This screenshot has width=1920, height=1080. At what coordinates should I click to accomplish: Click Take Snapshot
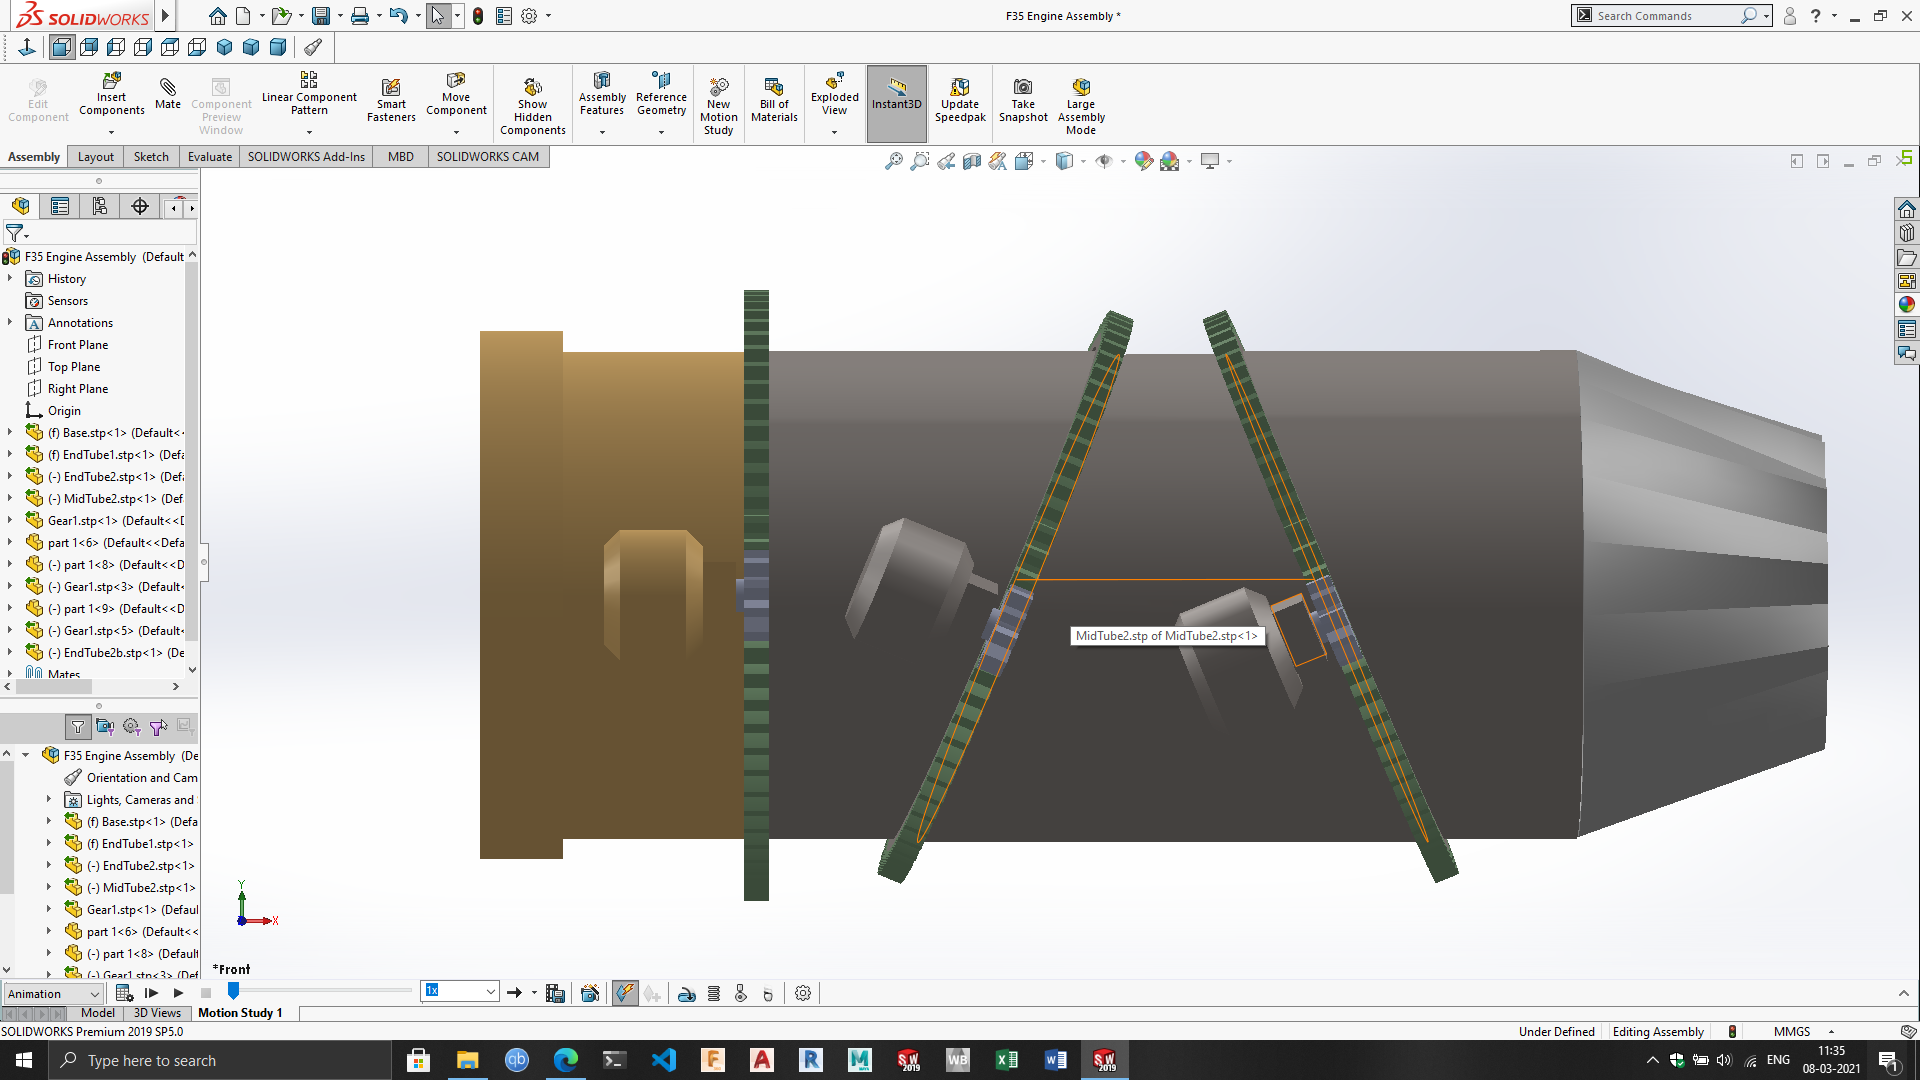click(1023, 100)
